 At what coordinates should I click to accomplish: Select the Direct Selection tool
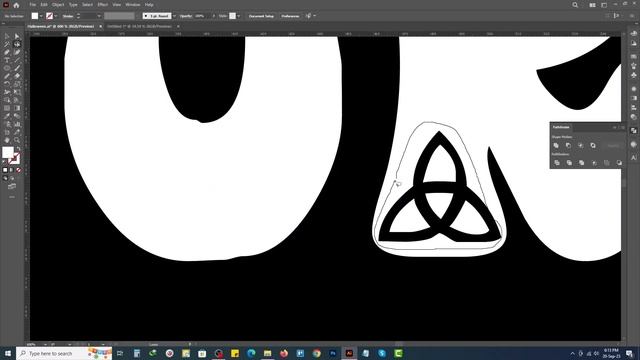[17, 36]
